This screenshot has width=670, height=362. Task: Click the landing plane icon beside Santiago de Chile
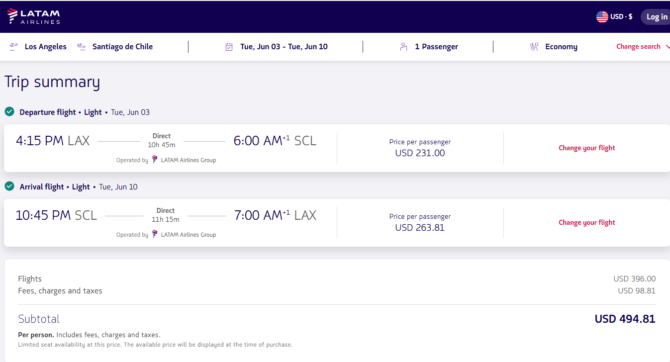point(81,47)
